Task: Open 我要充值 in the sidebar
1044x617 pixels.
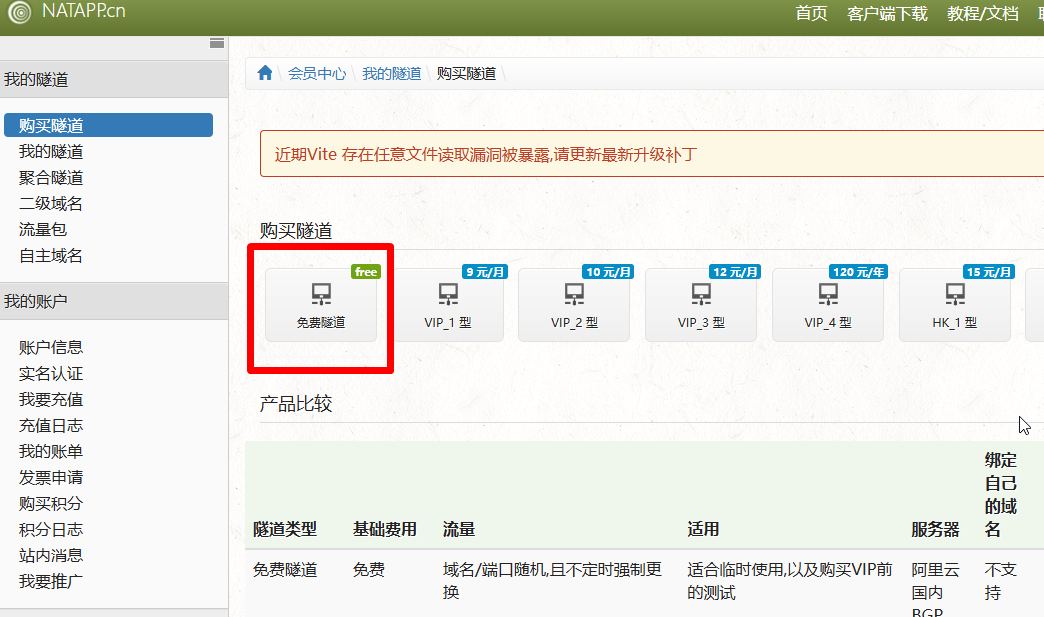Action: [51, 399]
